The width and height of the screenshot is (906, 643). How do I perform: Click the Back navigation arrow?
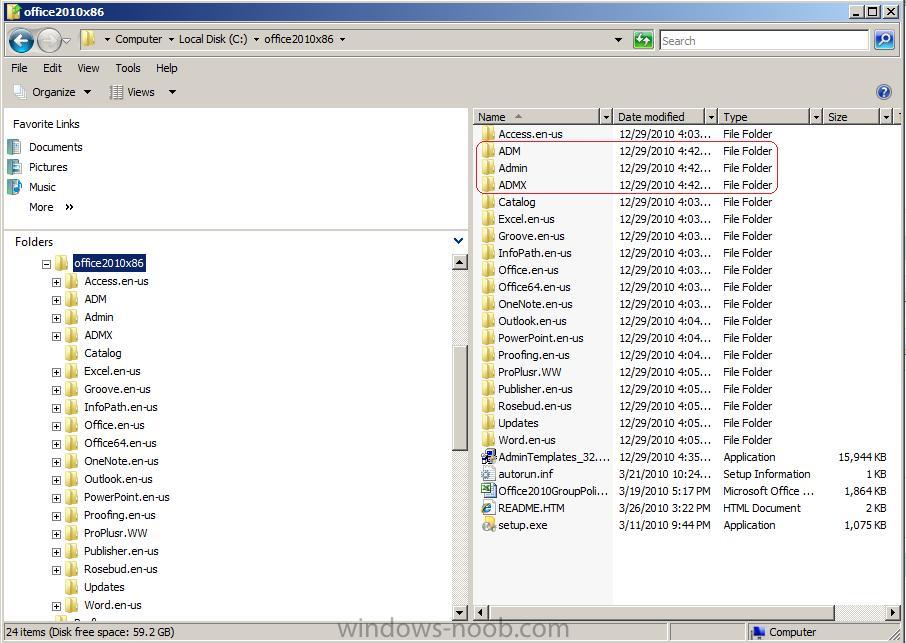point(21,40)
